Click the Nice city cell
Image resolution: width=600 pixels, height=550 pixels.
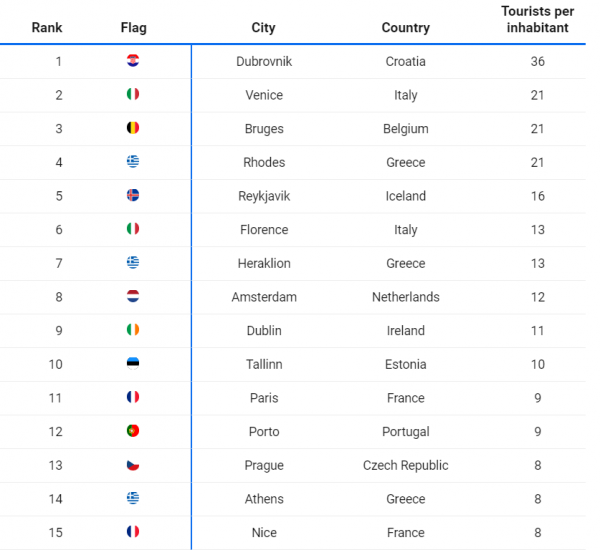pyautogui.click(x=264, y=532)
